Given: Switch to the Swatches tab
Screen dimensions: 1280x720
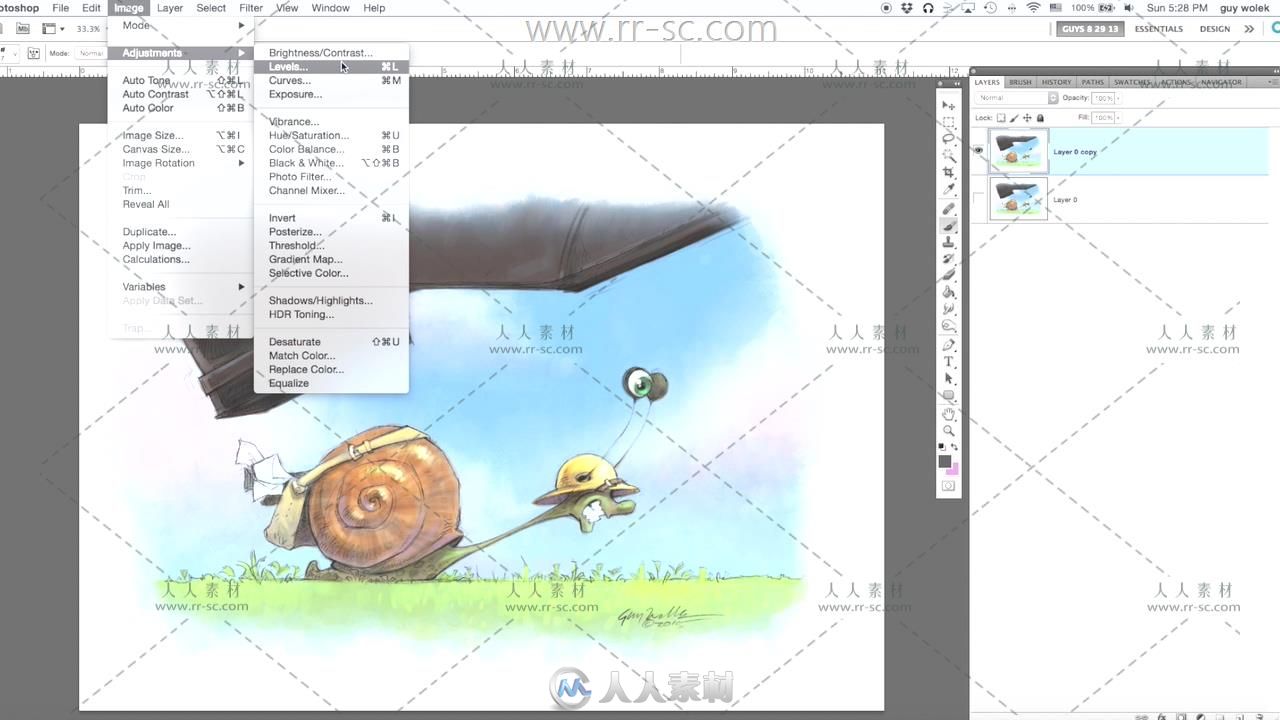Looking at the screenshot, I should point(1132,82).
